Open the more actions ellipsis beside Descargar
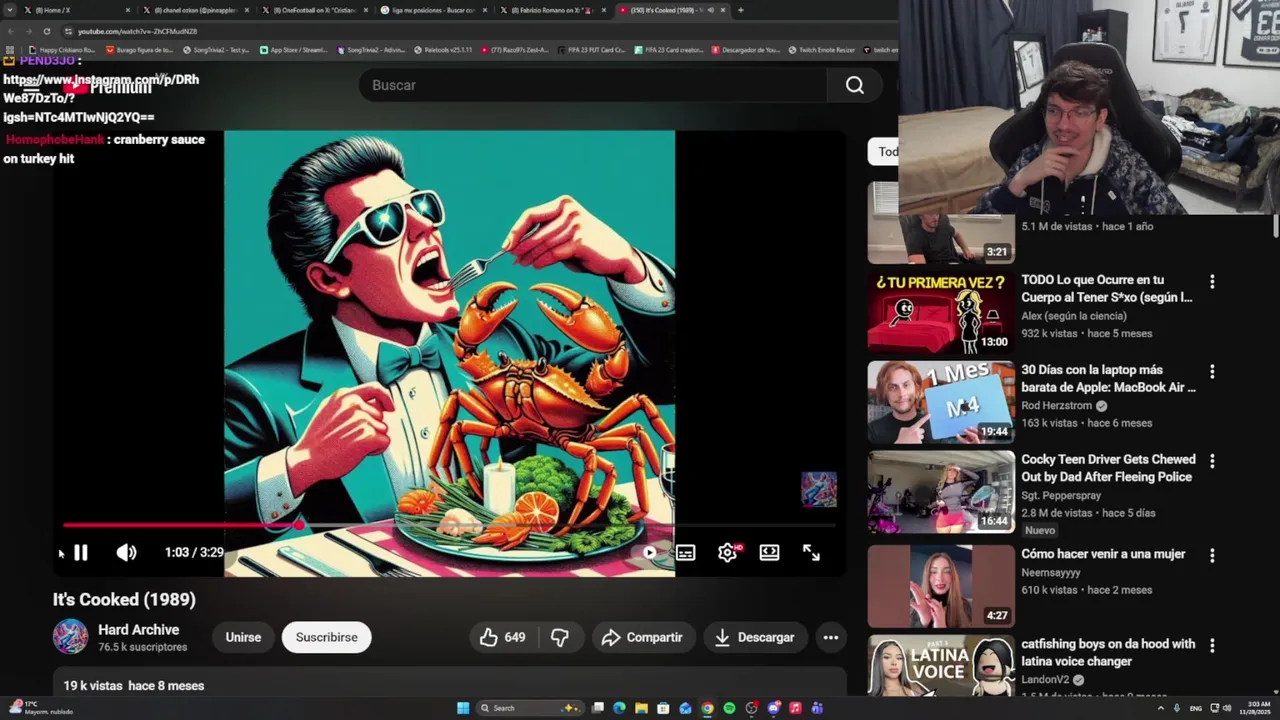 pos(831,637)
